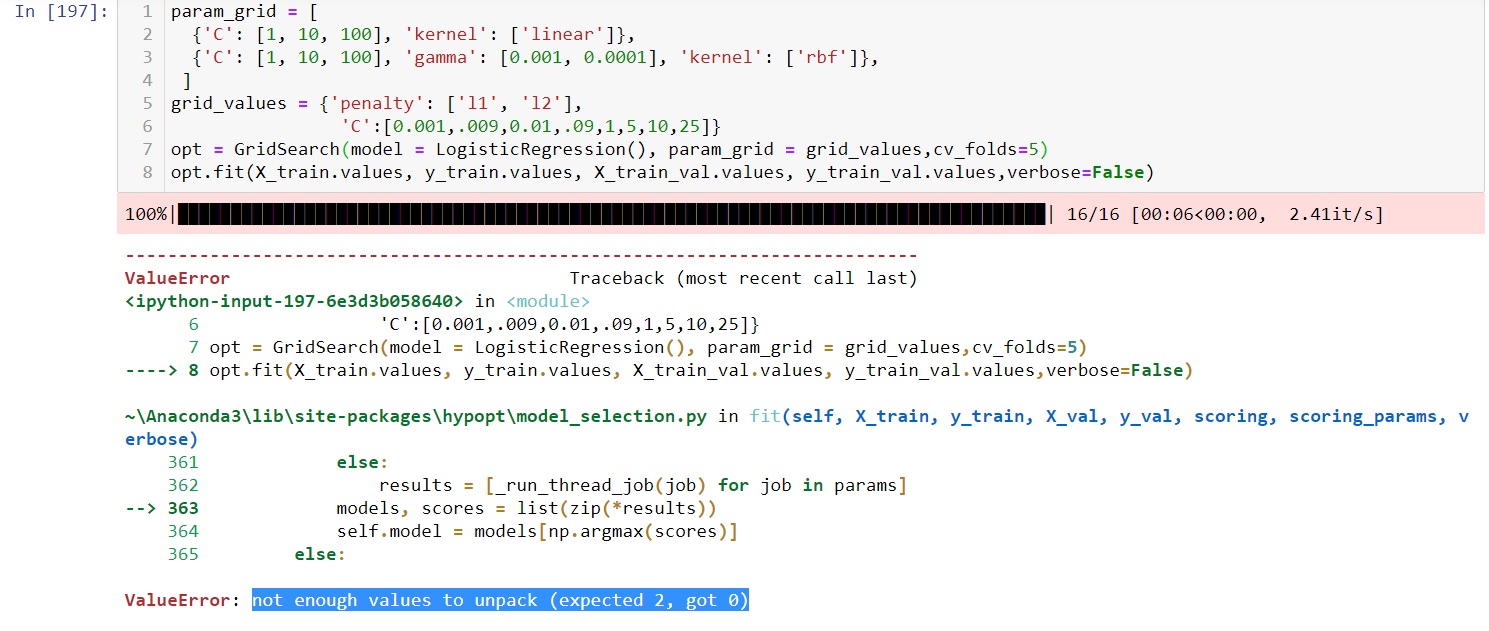The image size is (1489, 631).
Task: Click the '<module>' text in the traceback
Action: click(548, 301)
